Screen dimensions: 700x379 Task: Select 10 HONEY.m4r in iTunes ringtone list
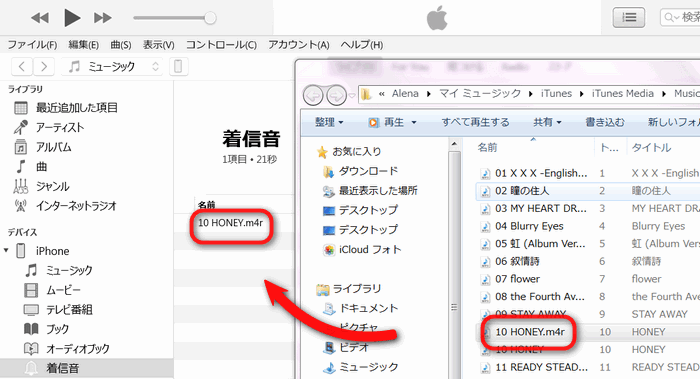click(x=231, y=223)
